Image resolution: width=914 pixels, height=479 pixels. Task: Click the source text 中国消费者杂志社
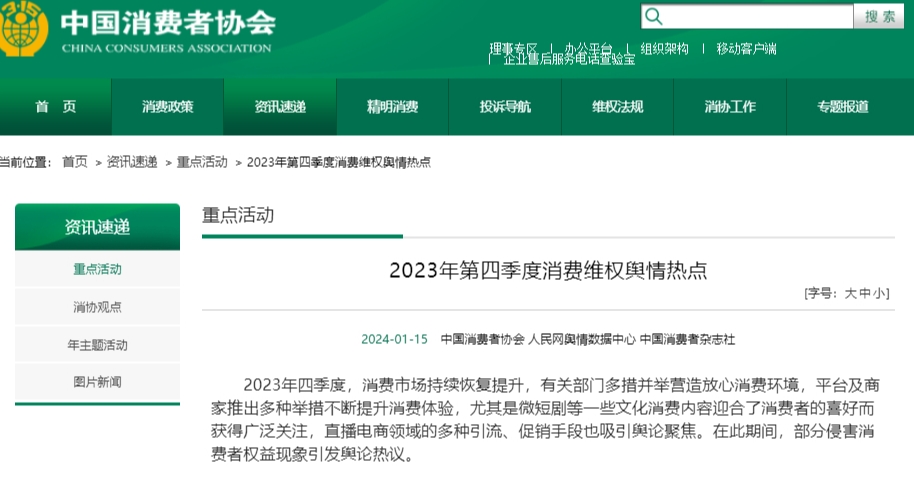point(687,339)
